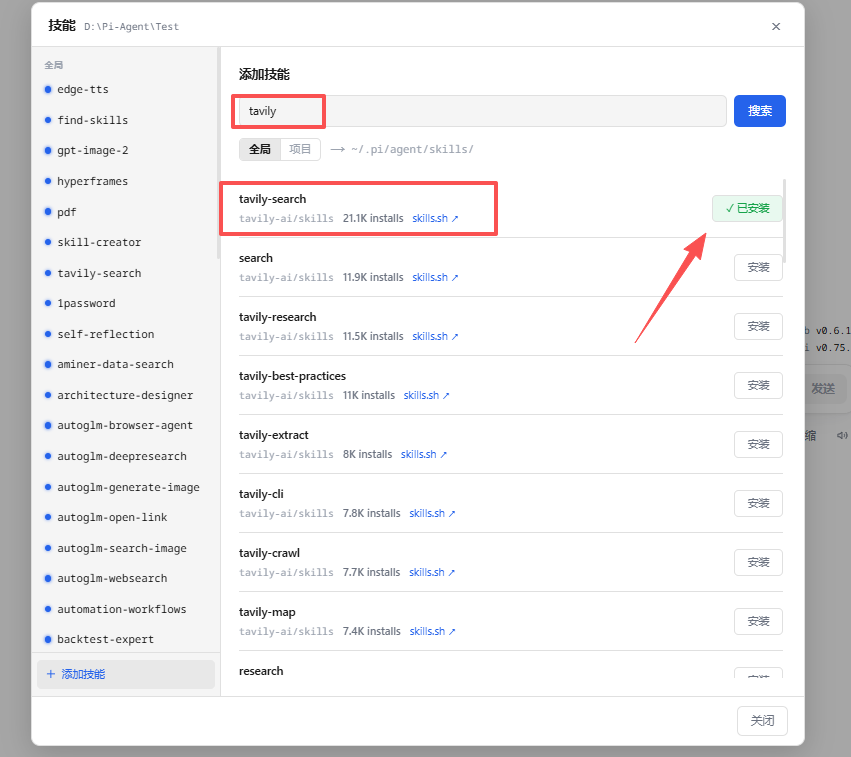Select autoglm-generate-image in the skills list
The height and width of the screenshot is (757, 851).
click(129, 488)
